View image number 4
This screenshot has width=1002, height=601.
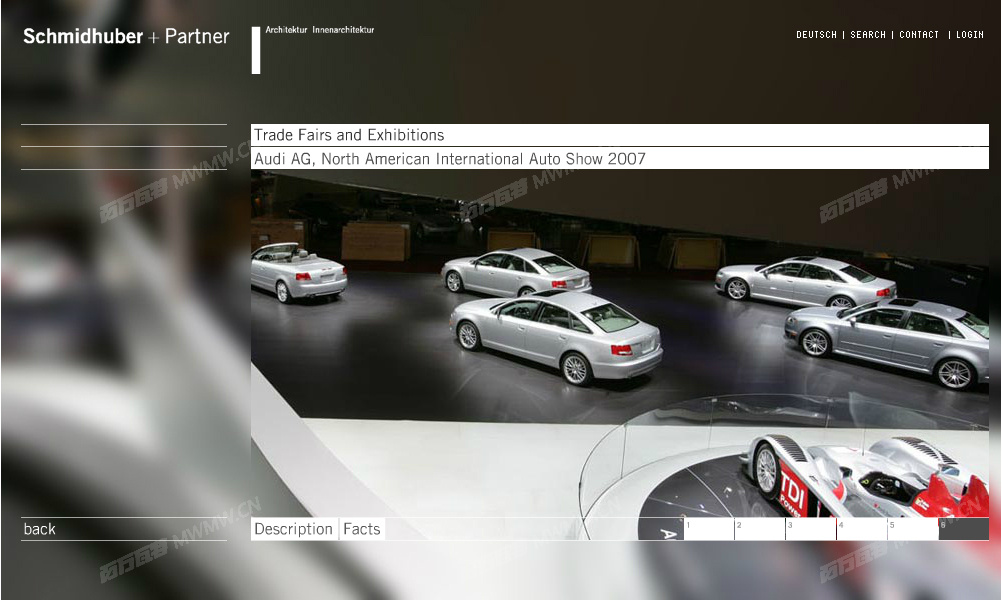point(862,529)
